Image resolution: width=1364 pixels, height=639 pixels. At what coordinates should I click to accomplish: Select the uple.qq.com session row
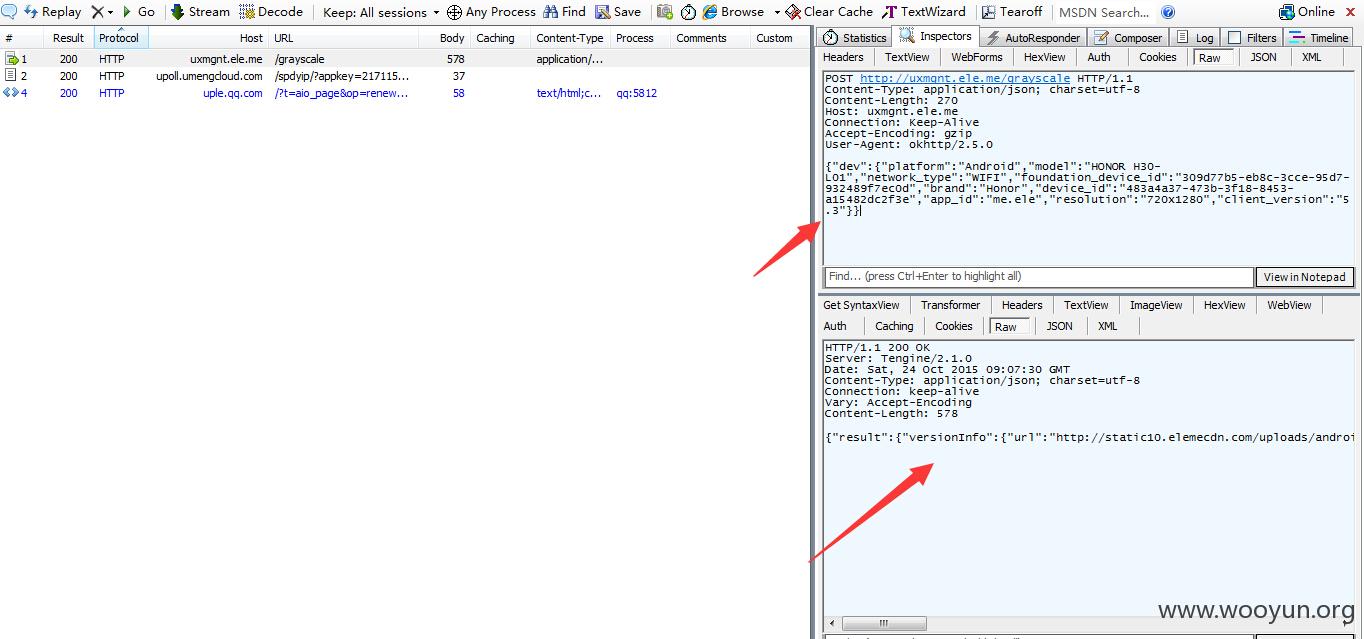click(x=405, y=93)
